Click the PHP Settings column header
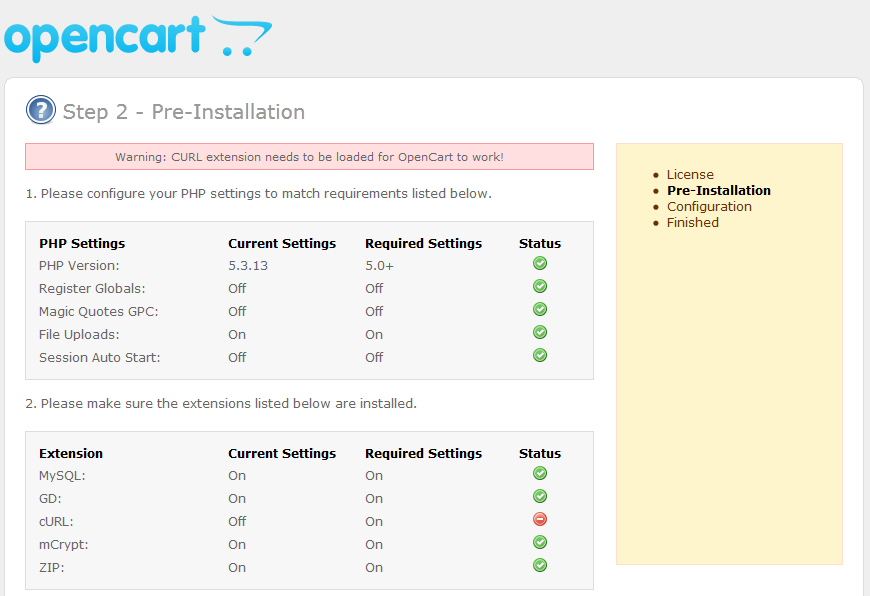 82,243
